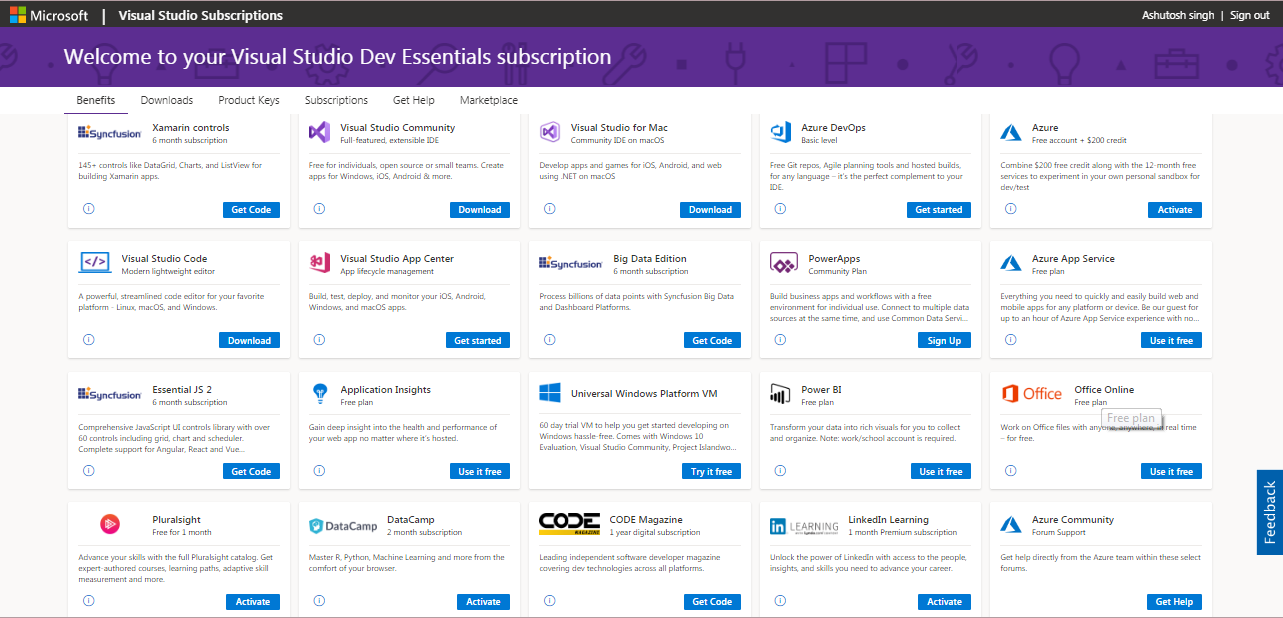1283x618 pixels.
Task: Open info icon on PowerApps card
Action: (780, 340)
